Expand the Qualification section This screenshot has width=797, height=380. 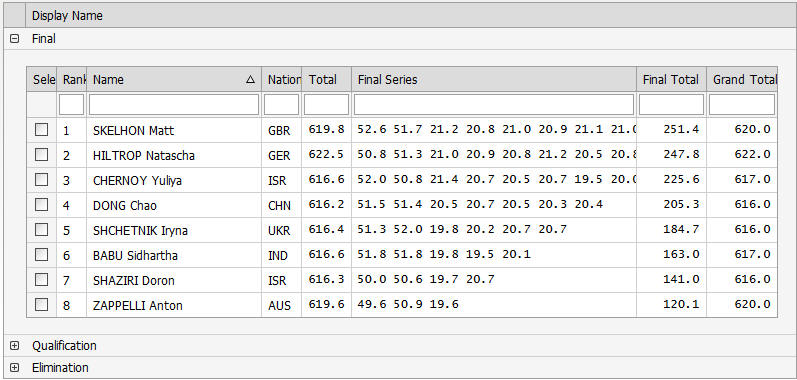[x=15, y=345]
